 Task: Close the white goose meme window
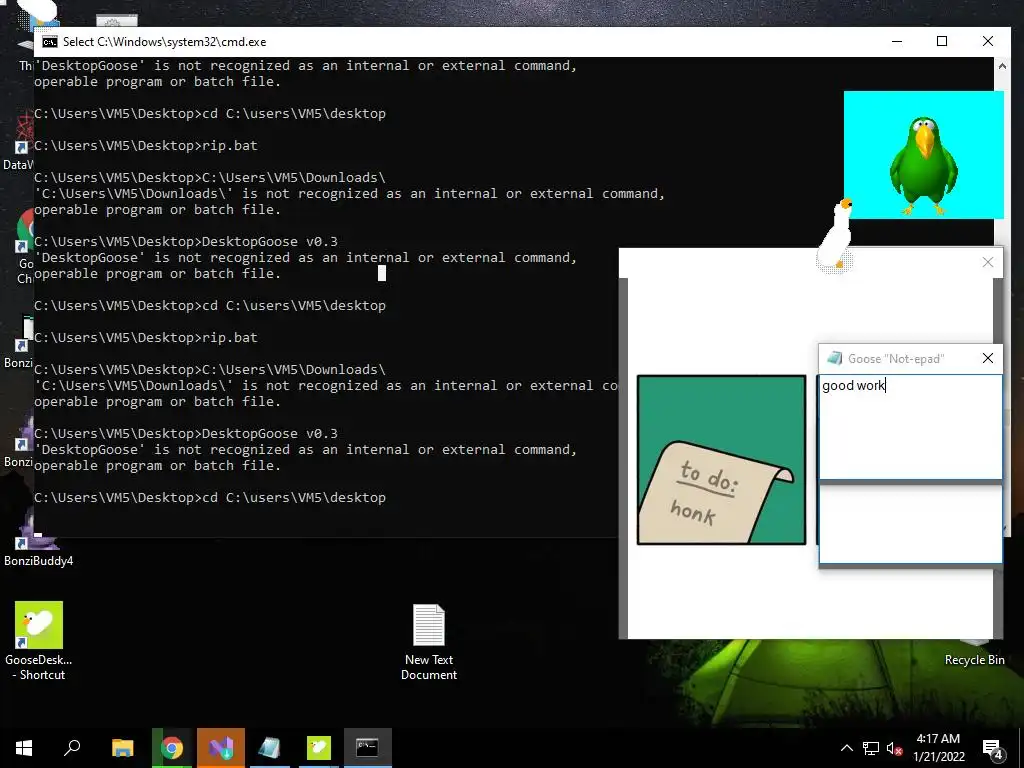[987, 262]
